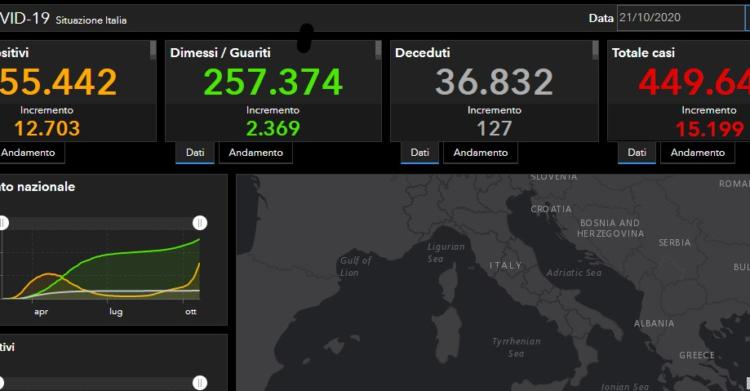This screenshot has height=391, width=750.
Task: Select Dati tab under Deceduti
Action: (x=419, y=153)
